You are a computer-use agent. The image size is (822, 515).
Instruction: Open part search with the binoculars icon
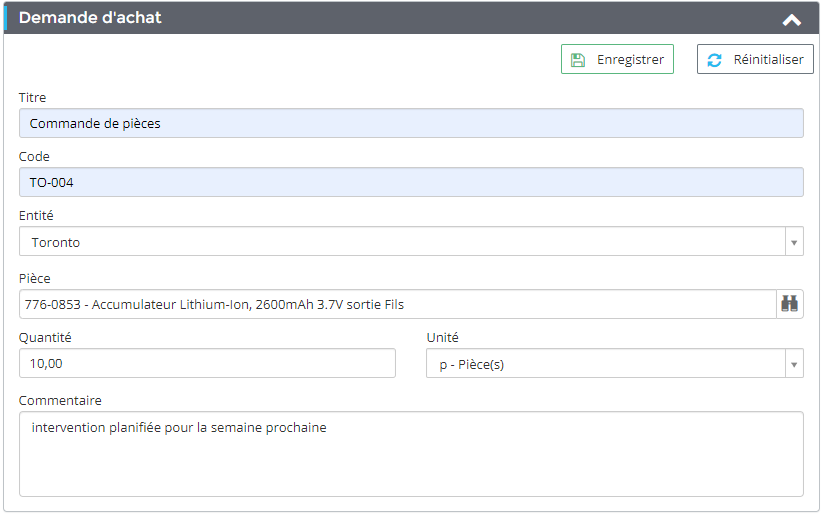pyautogui.click(x=790, y=304)
